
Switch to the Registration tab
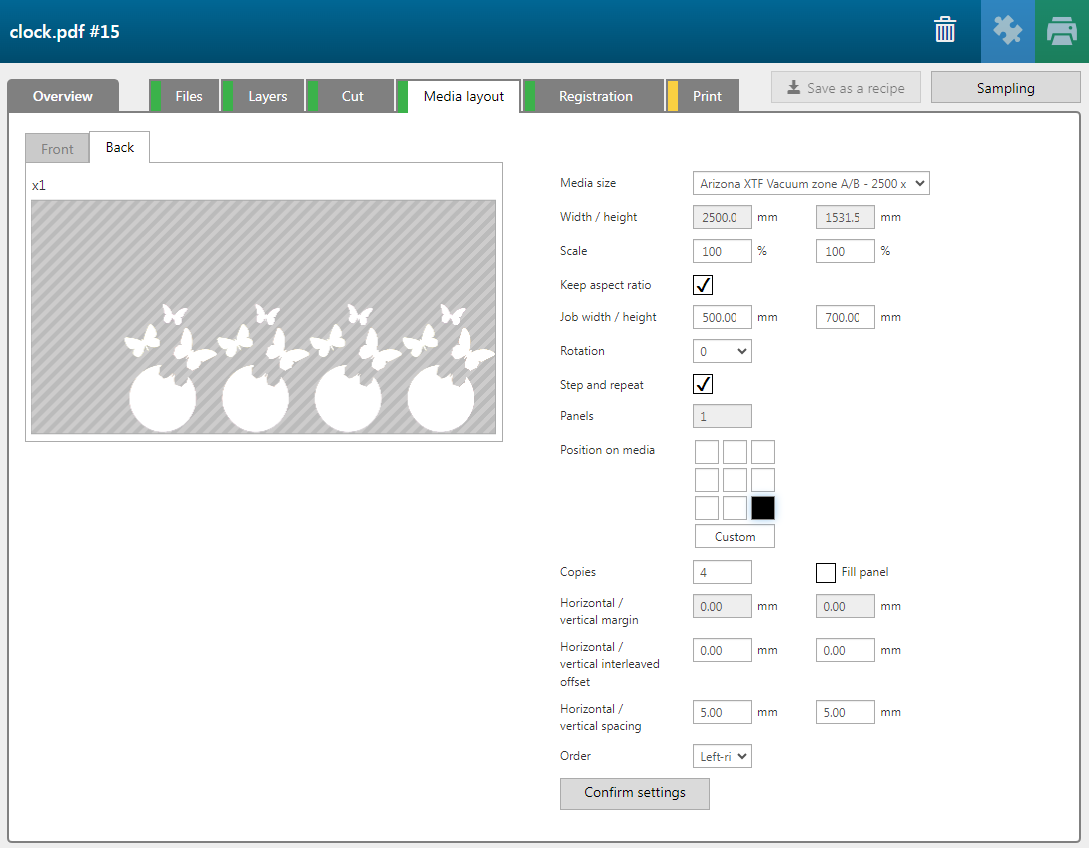pyautogui.click(x=595, y=96)
